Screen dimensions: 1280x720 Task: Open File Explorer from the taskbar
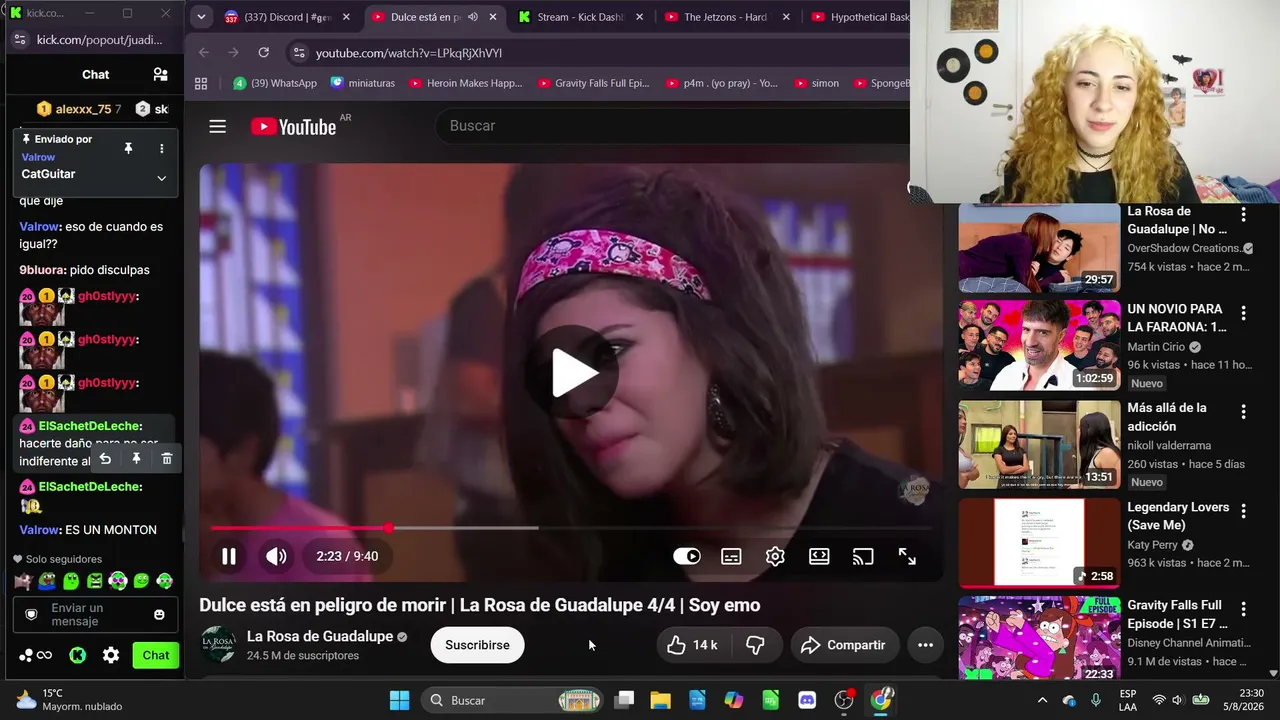pos(660,700)
